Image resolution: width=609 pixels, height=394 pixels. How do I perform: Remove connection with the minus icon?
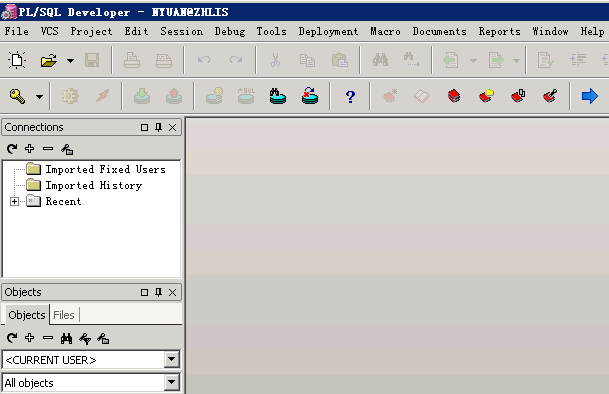coord(48,148)
